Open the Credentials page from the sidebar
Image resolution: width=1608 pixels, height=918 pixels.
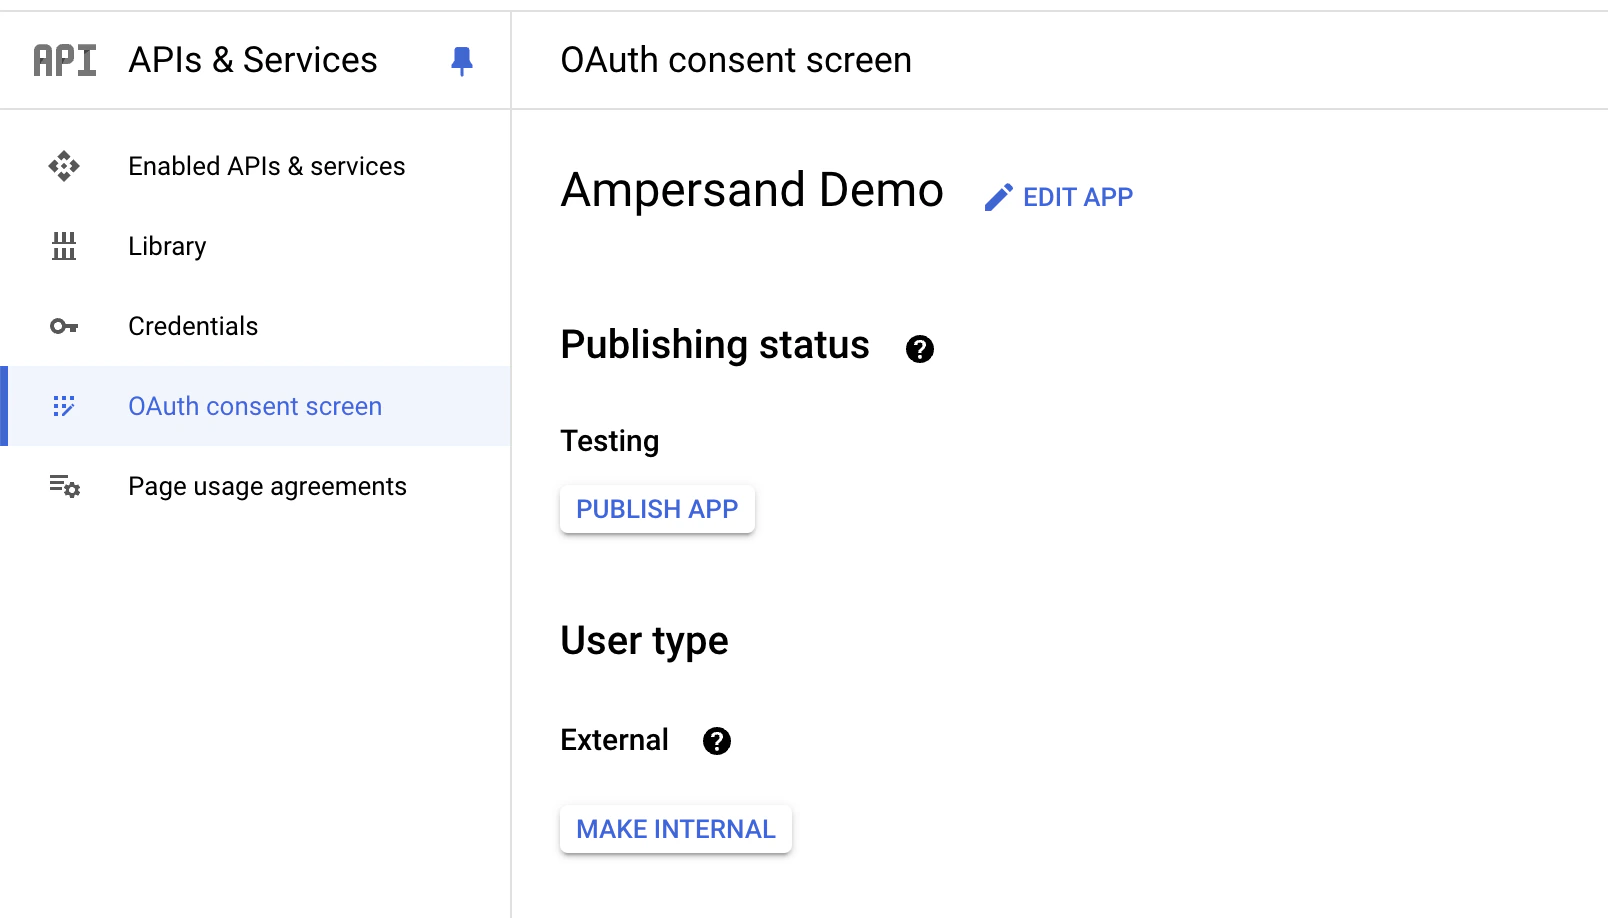(x=193, y=326)
